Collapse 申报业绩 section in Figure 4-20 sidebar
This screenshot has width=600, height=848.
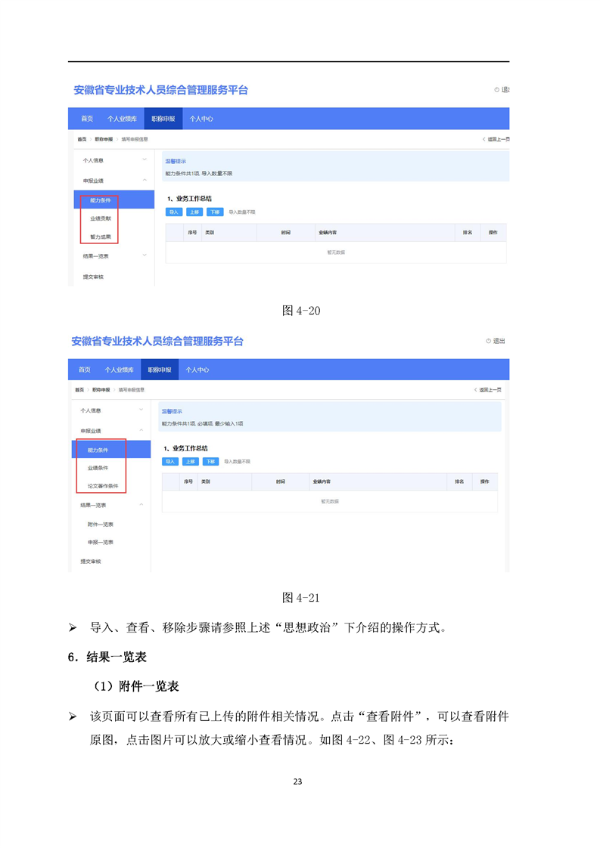pyautogui.click(x=143, y=180)
